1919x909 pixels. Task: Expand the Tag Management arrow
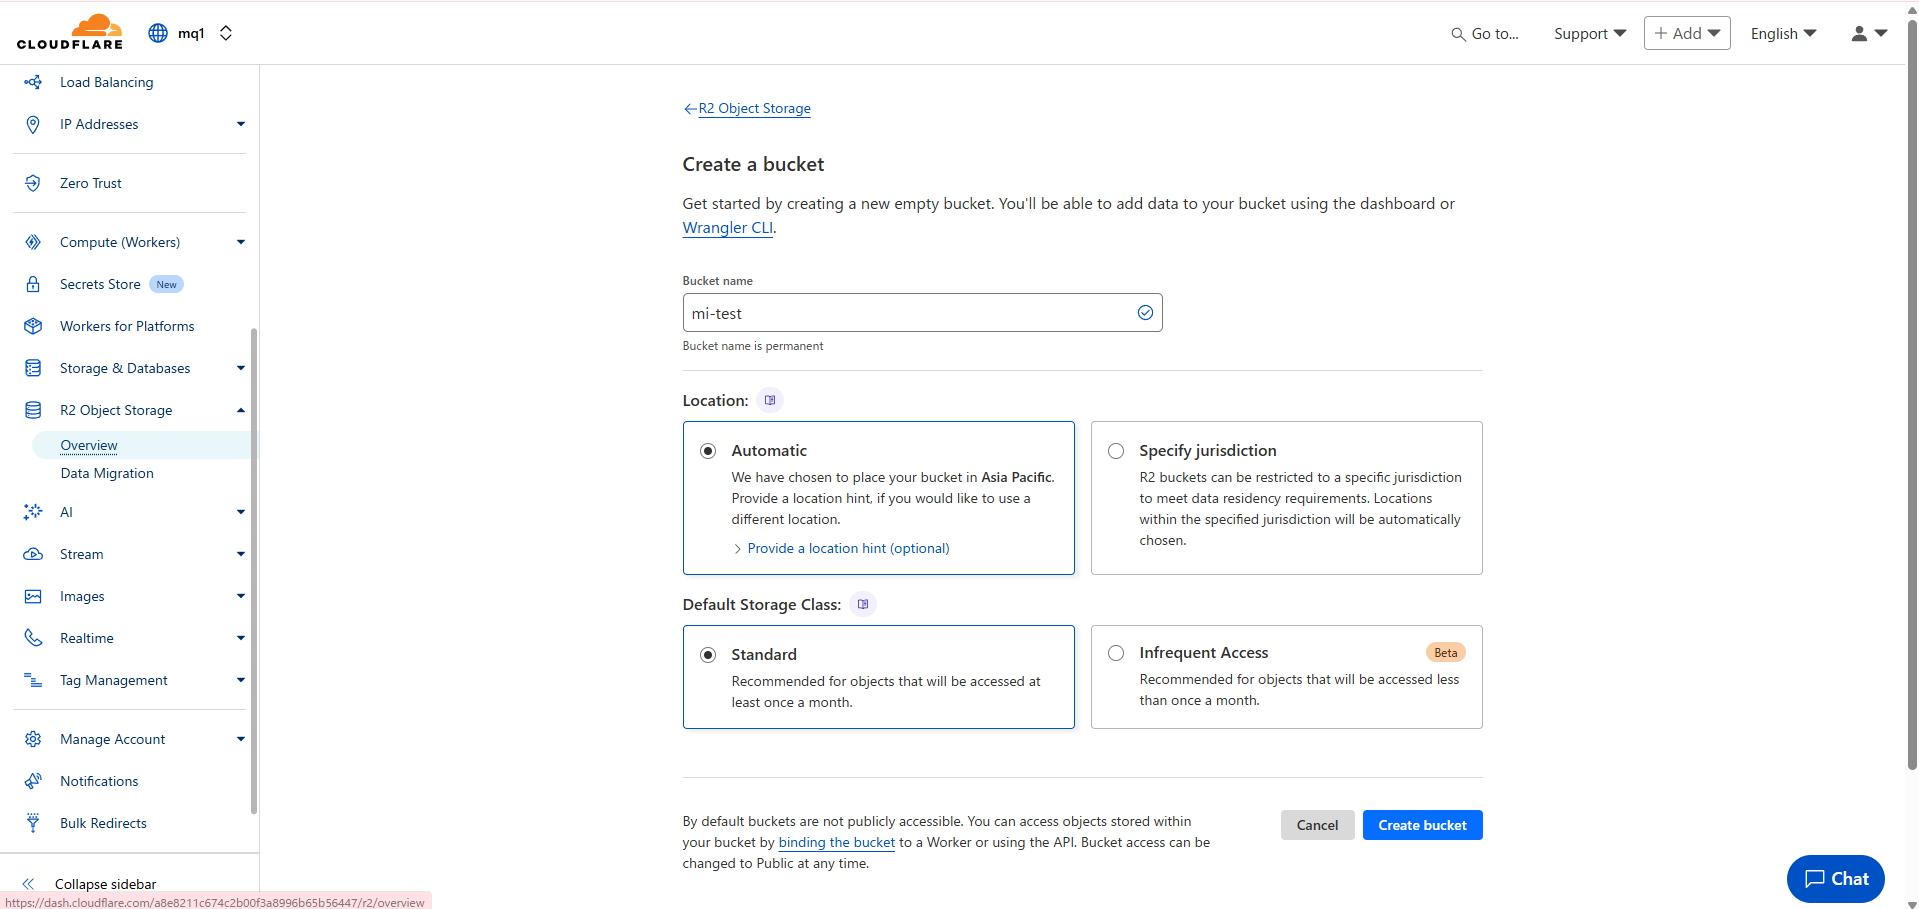pyautogui.click(x=241, y=680)
